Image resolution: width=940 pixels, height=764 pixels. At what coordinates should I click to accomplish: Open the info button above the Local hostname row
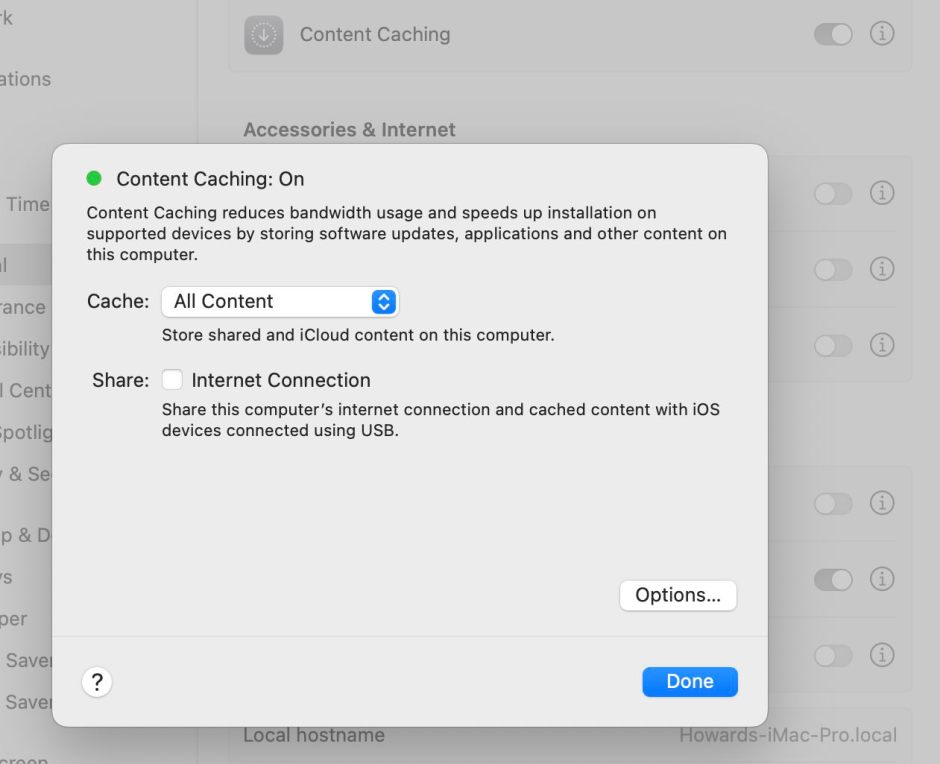(x=882, y=656)
